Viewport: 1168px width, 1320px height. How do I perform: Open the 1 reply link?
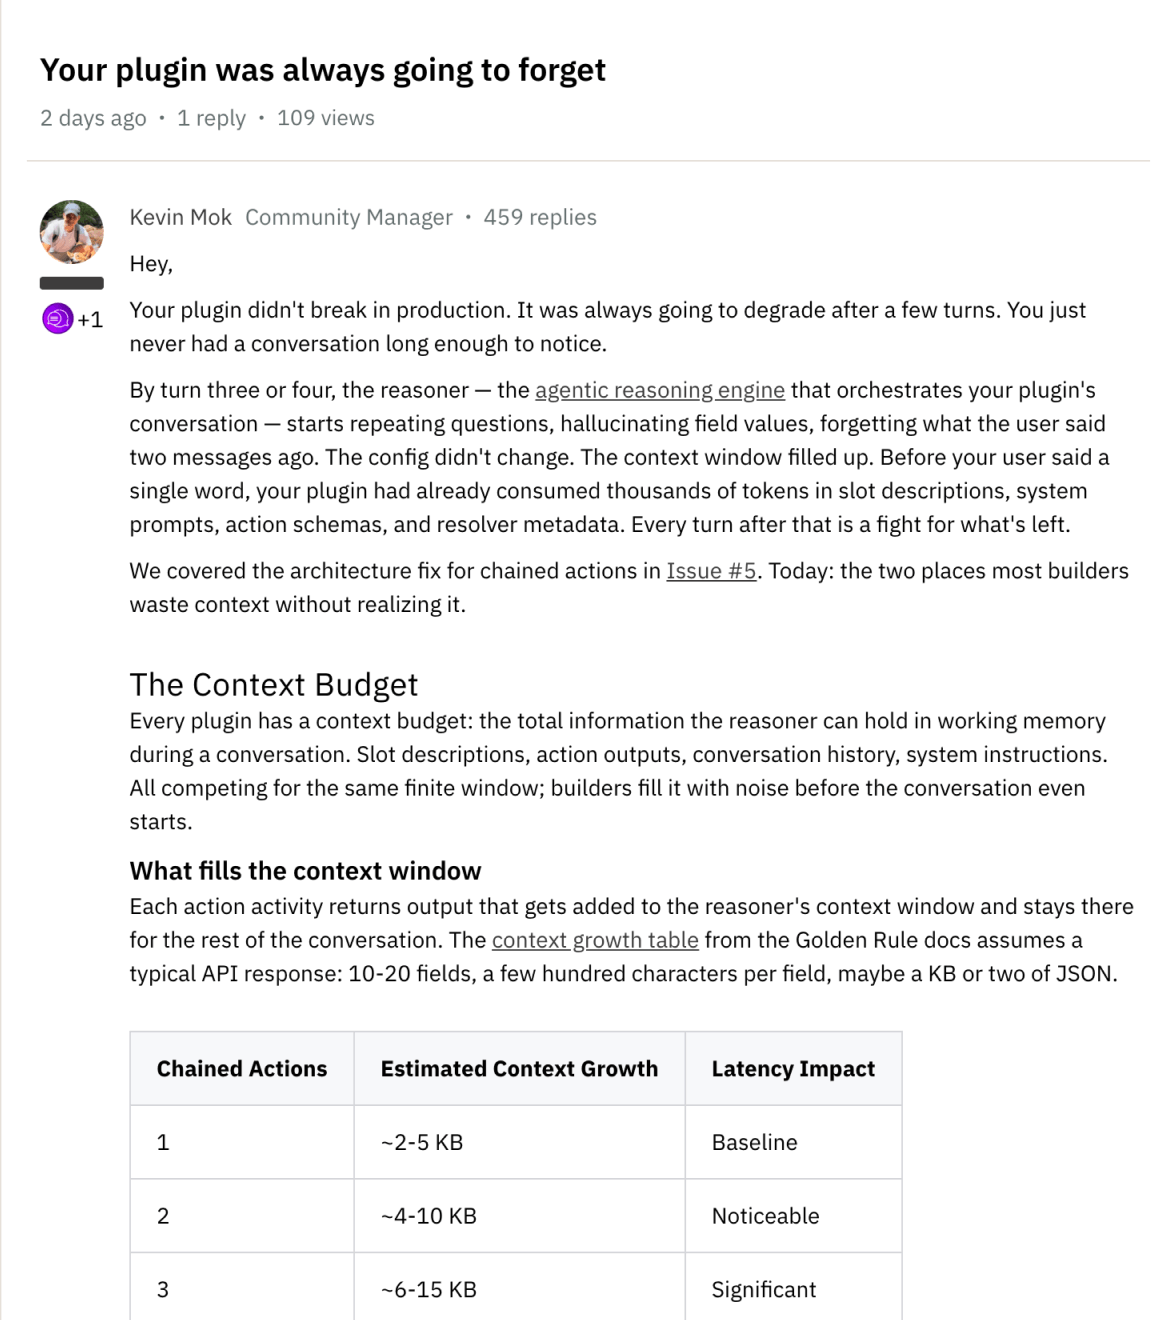[211, 118]
